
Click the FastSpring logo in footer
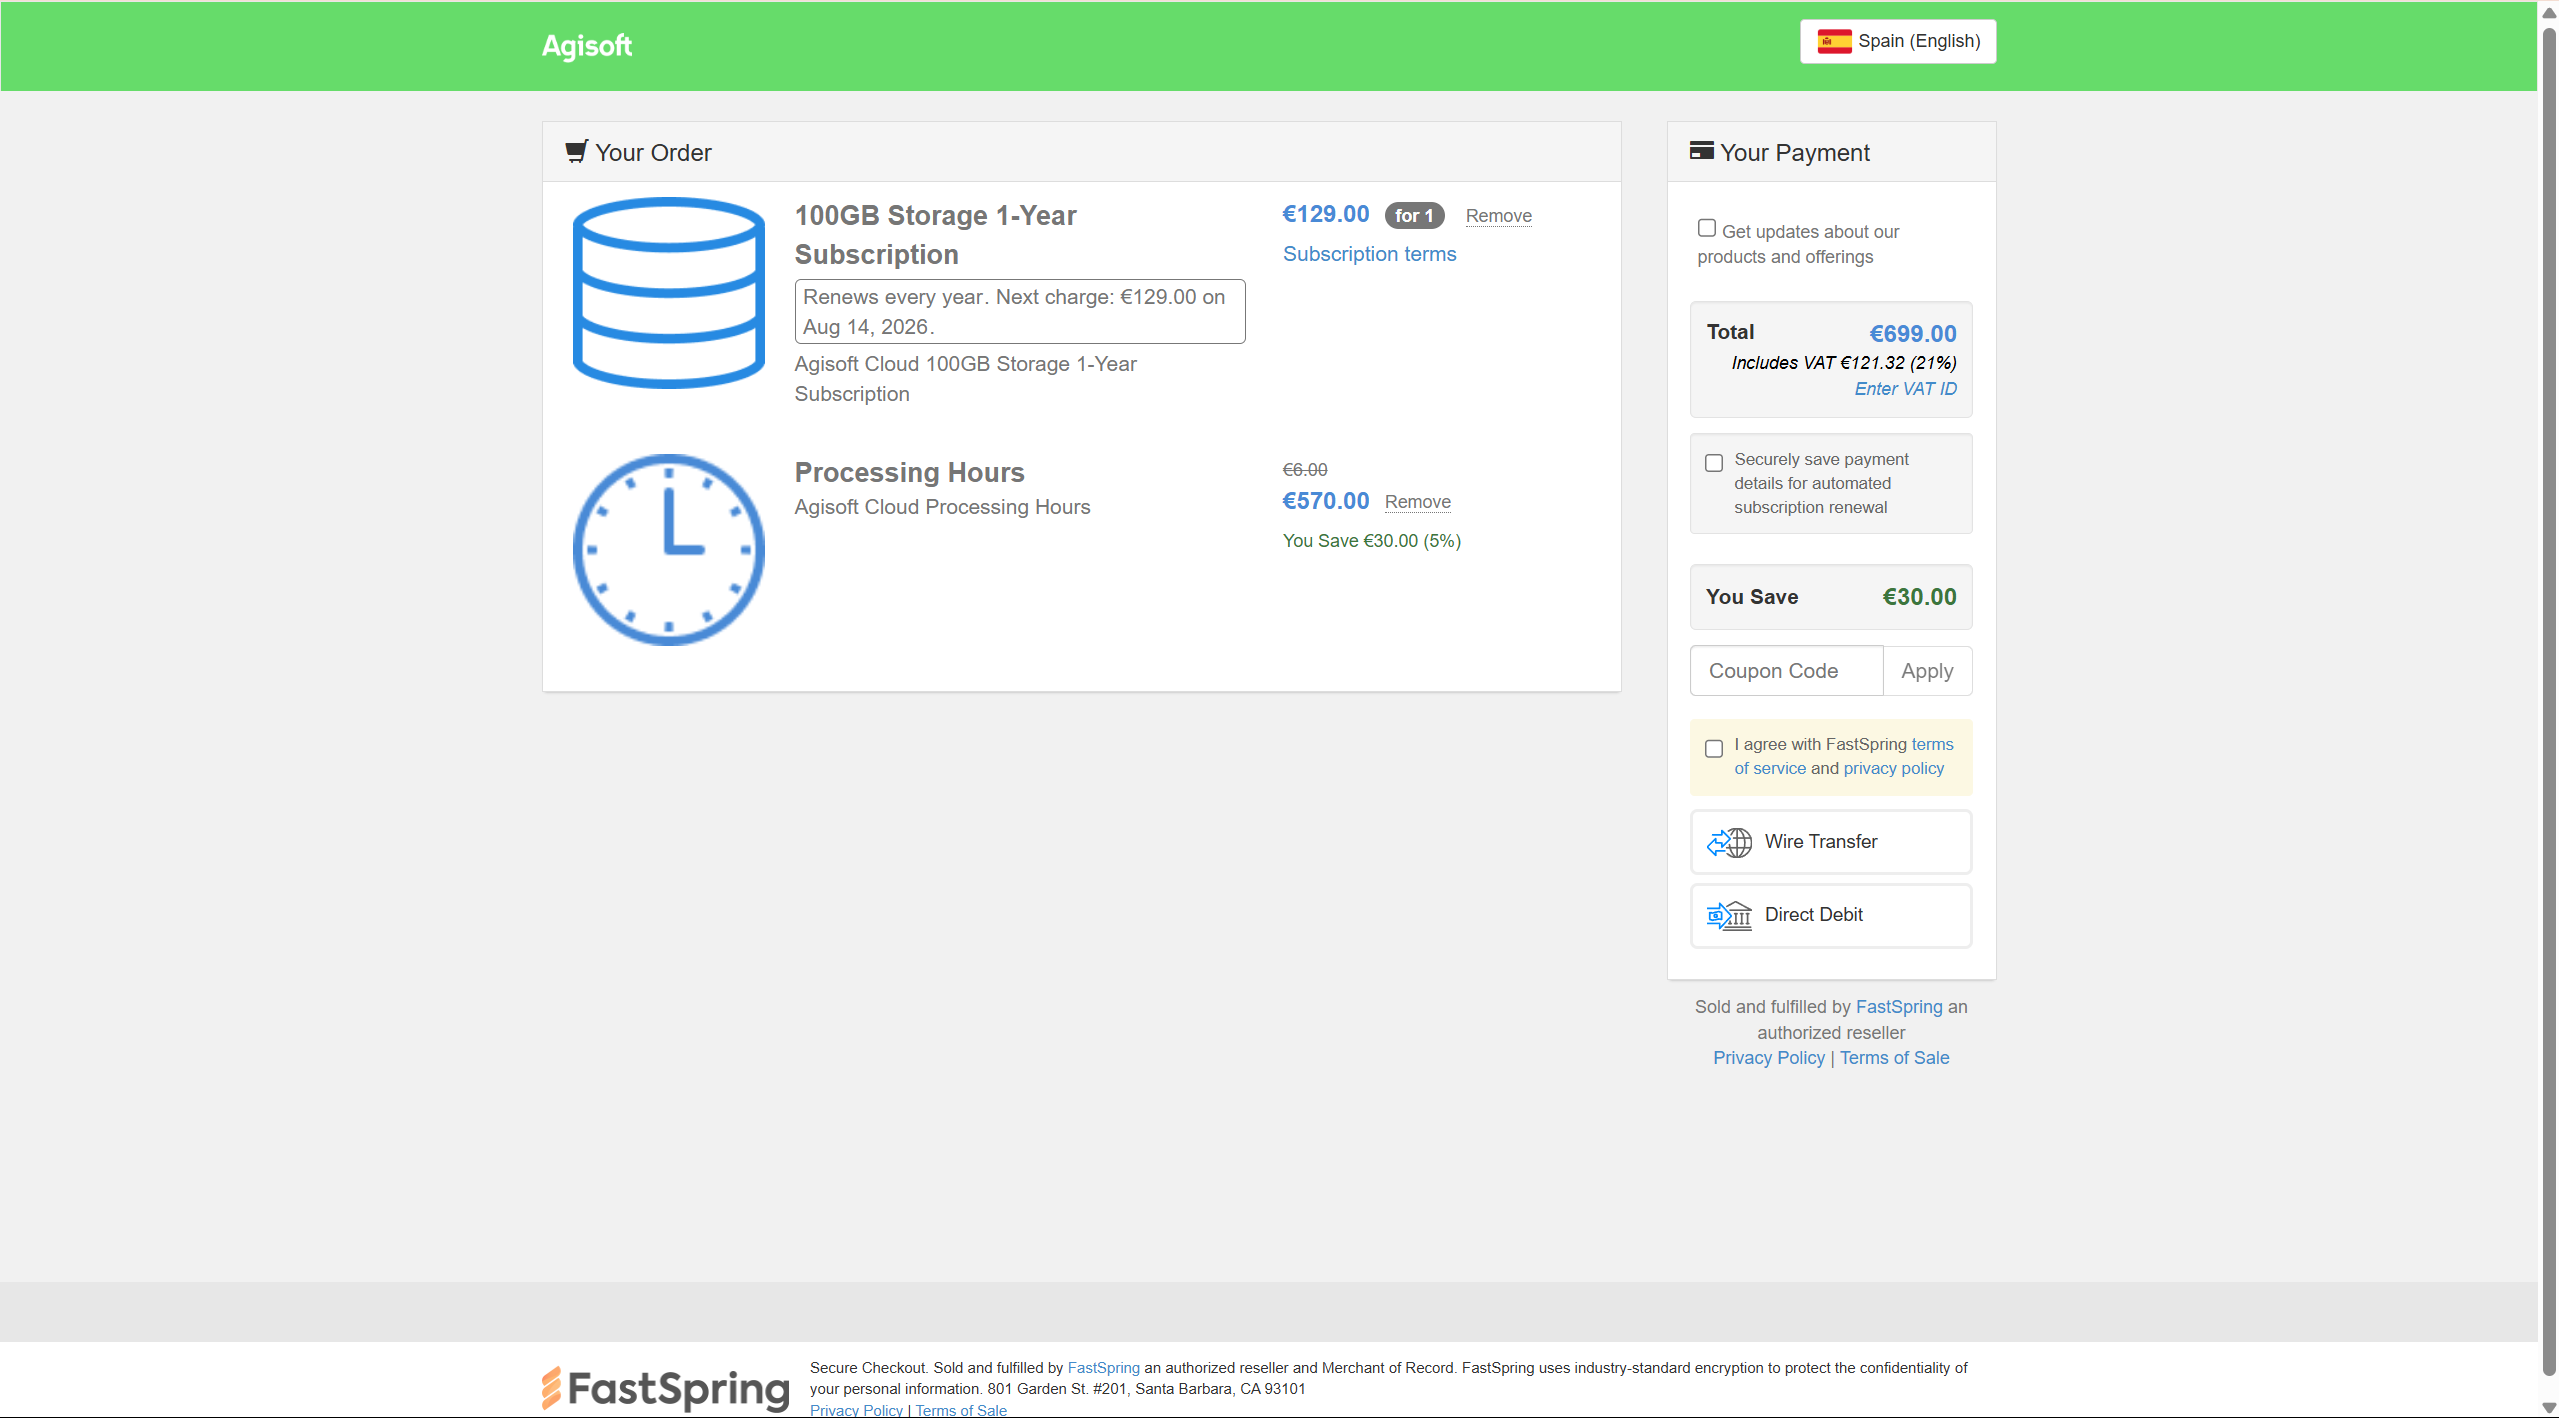(x=665, y=1388)
